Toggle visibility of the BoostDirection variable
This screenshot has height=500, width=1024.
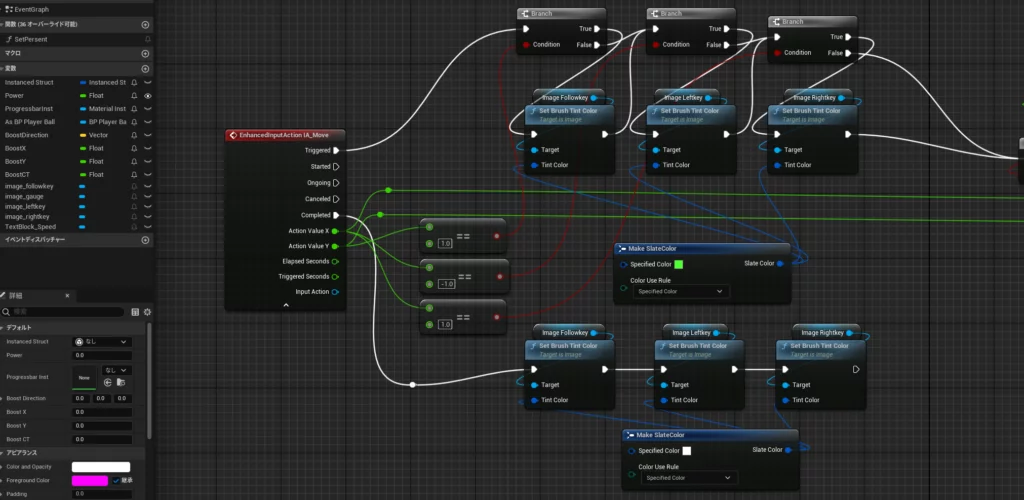coord(148,135)
